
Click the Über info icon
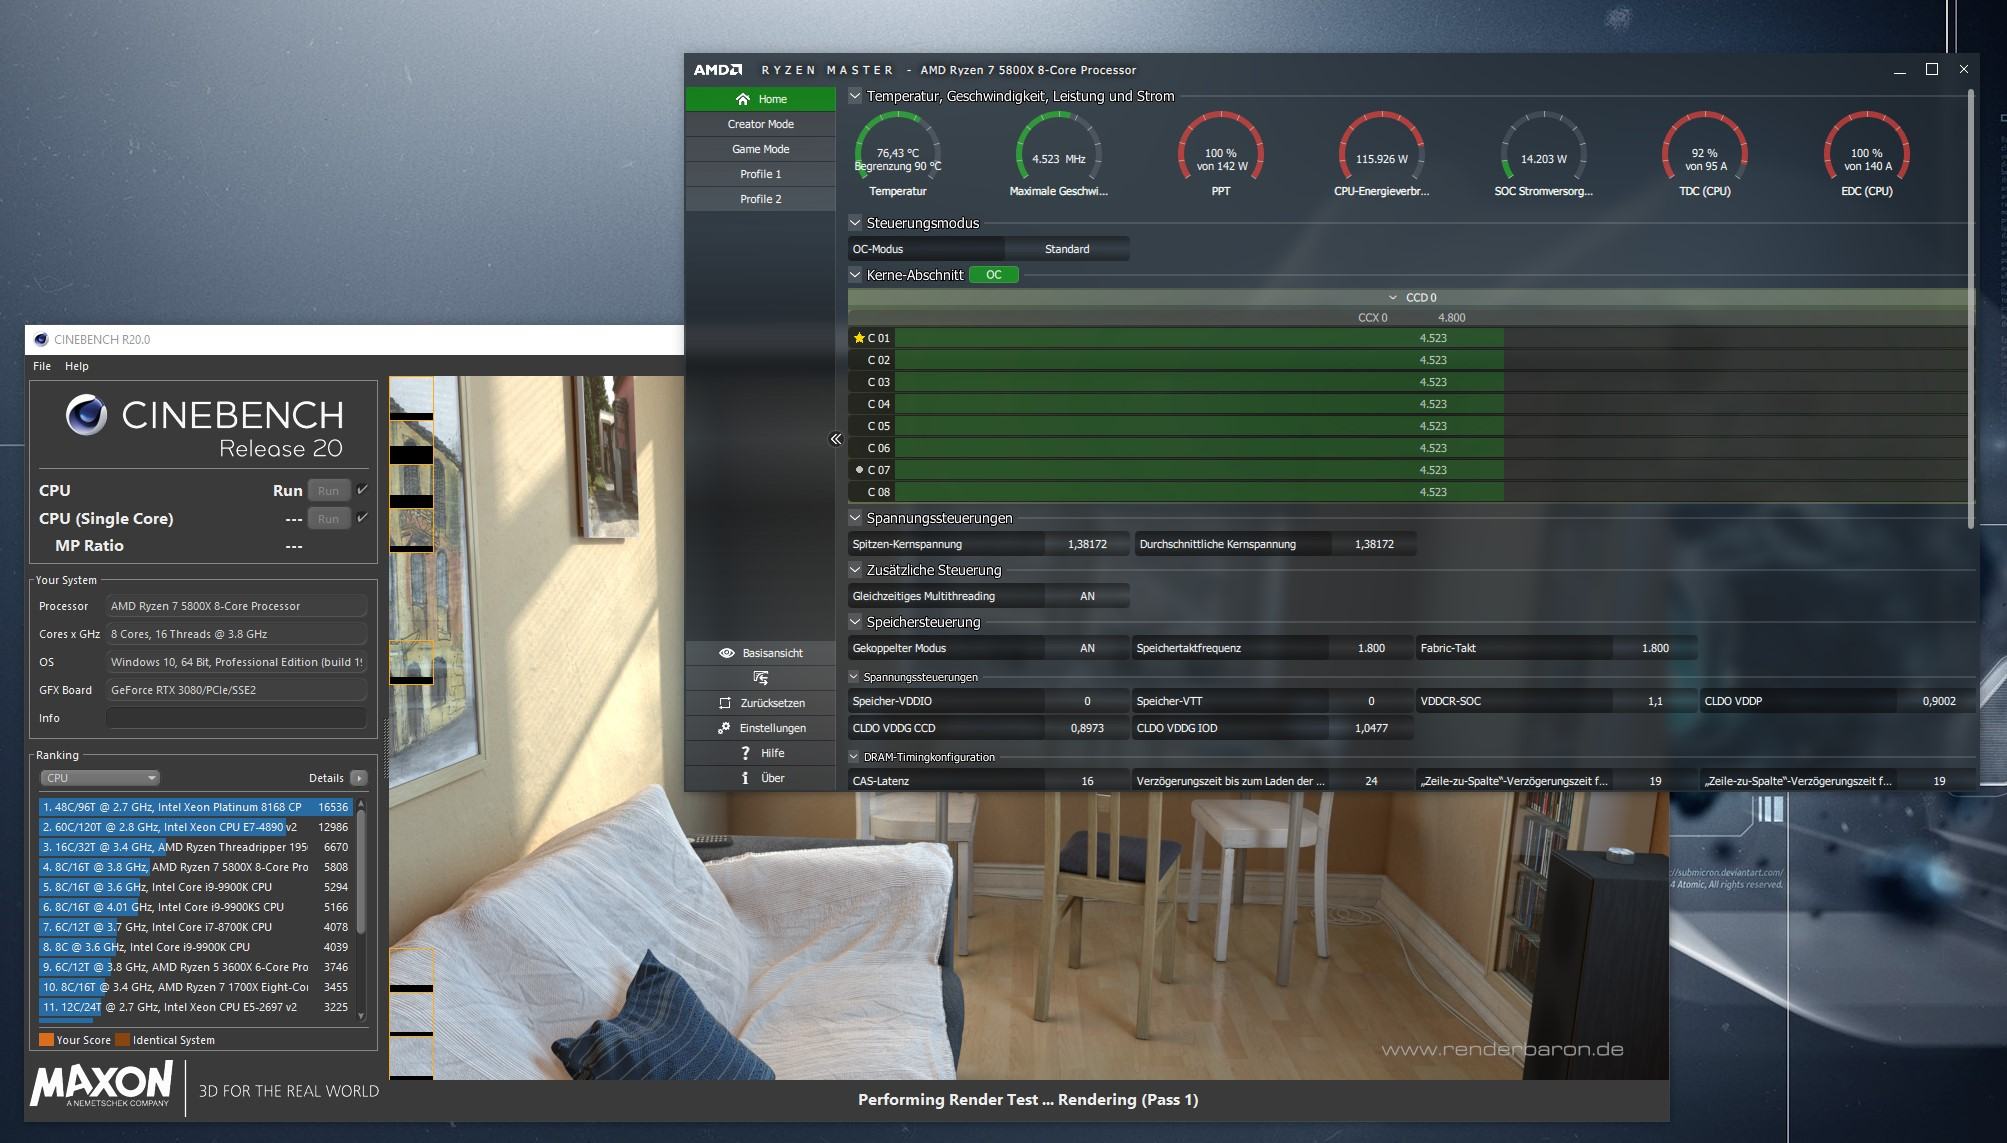click(745, 778)
